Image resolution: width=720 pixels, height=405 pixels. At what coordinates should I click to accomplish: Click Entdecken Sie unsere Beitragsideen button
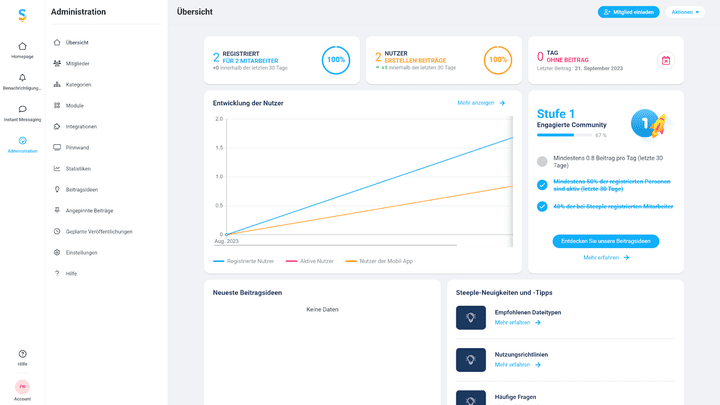605,241
